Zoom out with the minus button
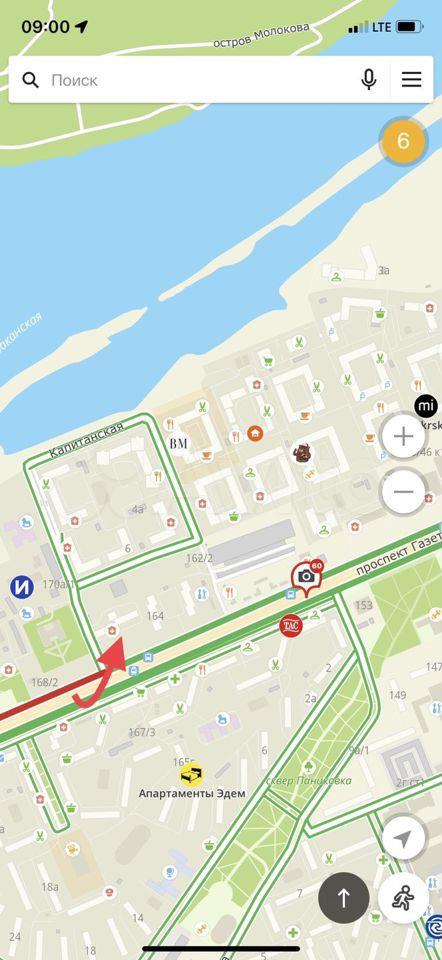 403,492
